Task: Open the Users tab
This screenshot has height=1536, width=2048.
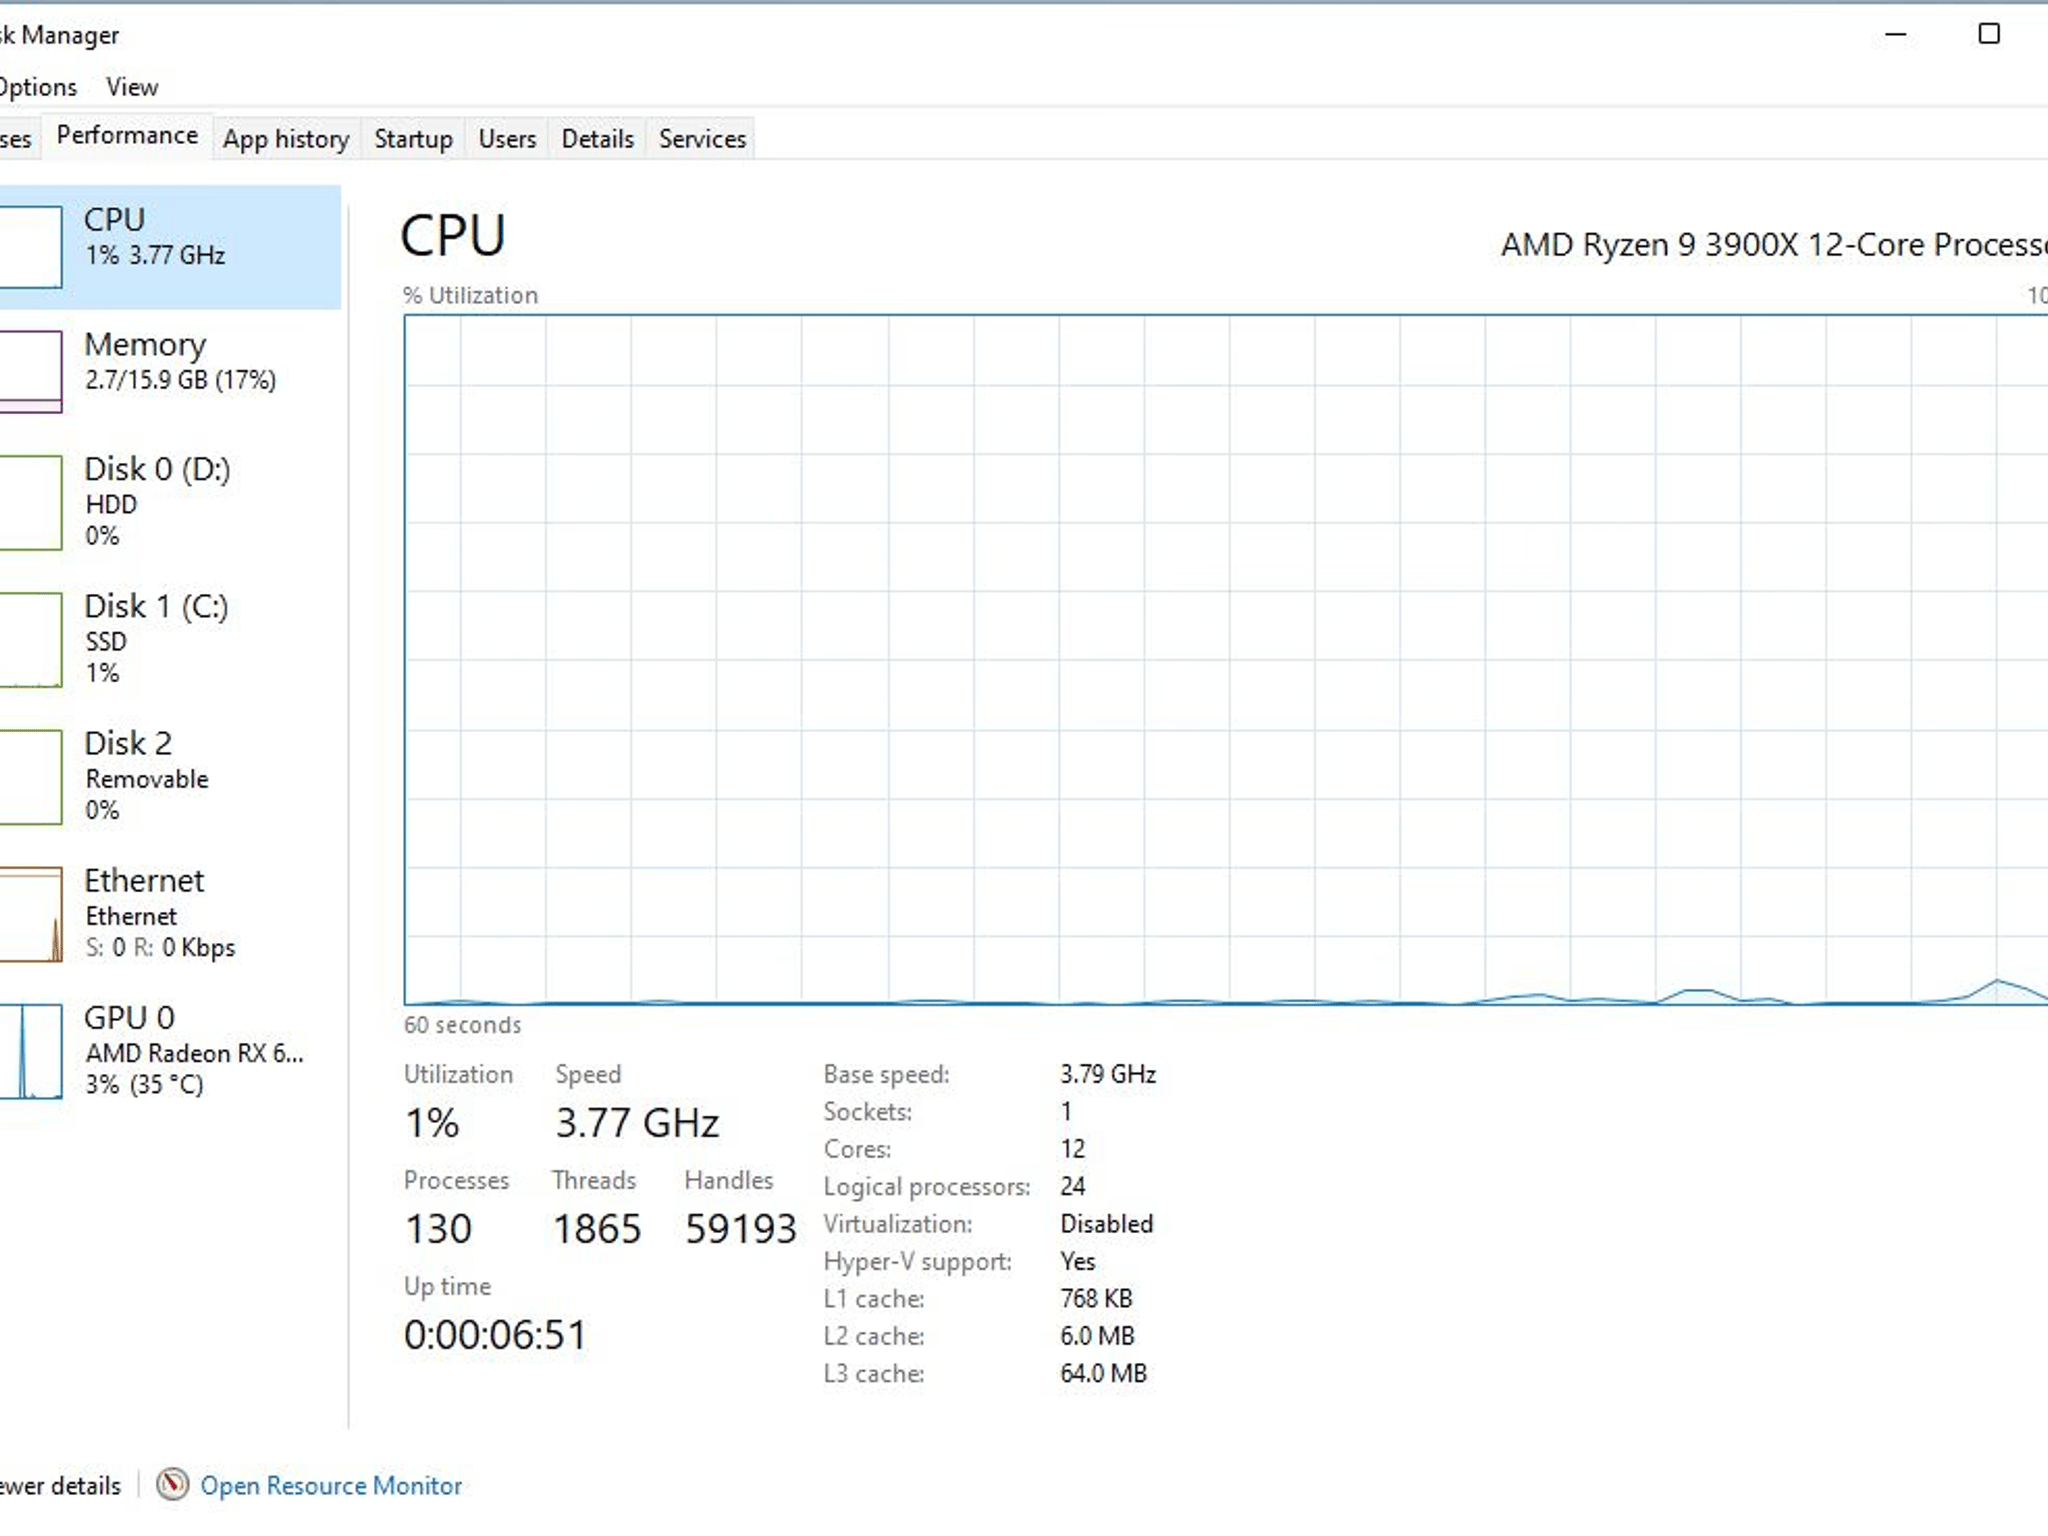Action: coord(507,139)
